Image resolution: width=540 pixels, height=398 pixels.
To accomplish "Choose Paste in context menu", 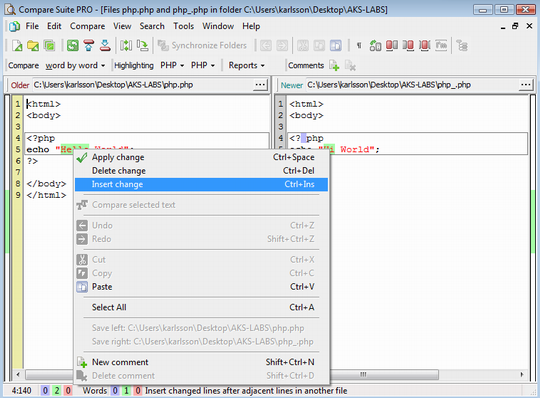I will (201, 286).
